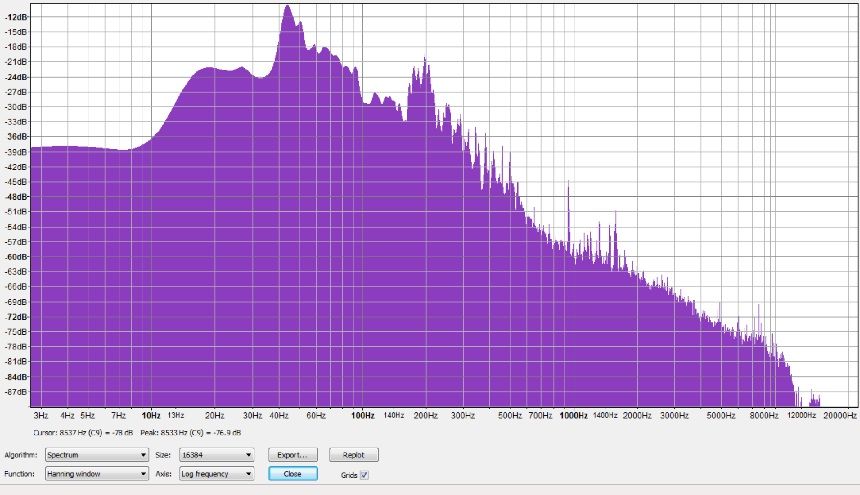
Task: Open the Size dropdown showing 16384
Action: 216,455
